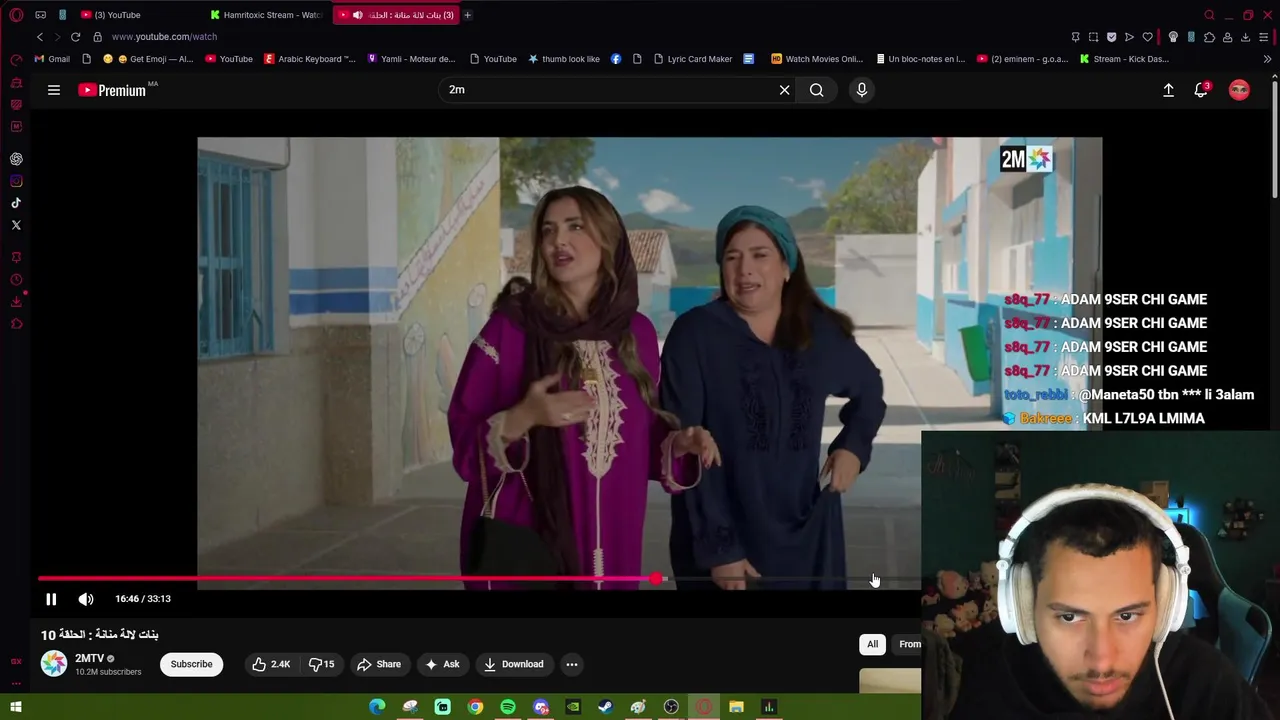Open the ad blocker shield icon
Viewport: 1280px width, 720px height.
click(1111, 37)
